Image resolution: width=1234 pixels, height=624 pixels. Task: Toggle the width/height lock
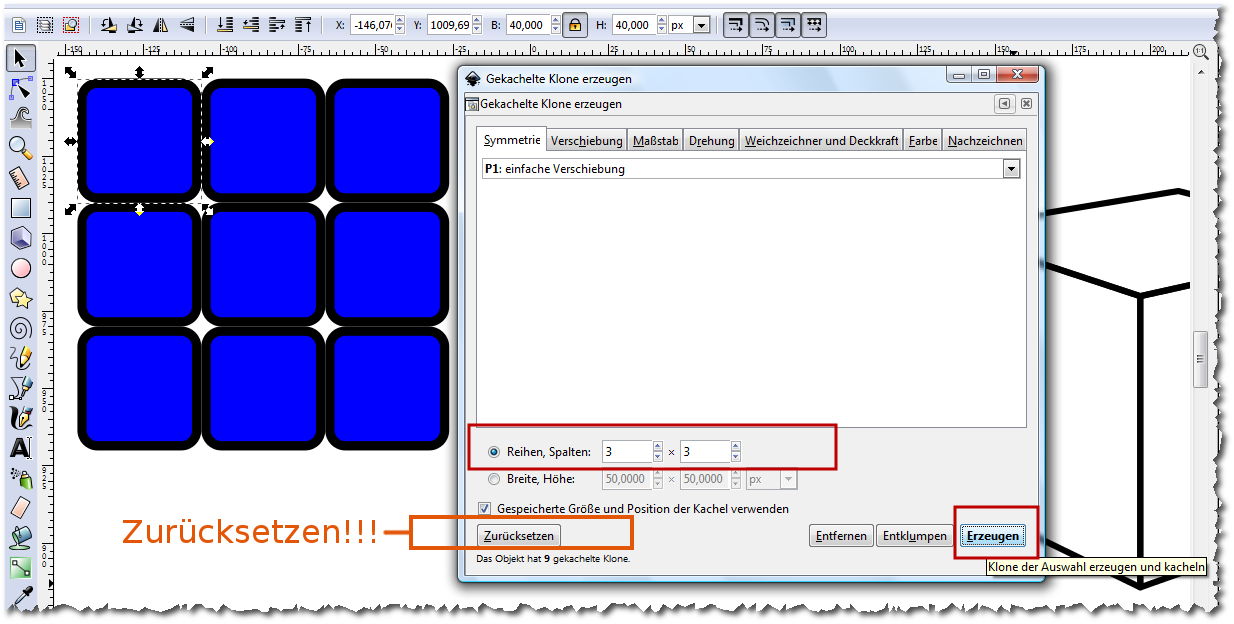pyautogui.click(x=574, y=24)
